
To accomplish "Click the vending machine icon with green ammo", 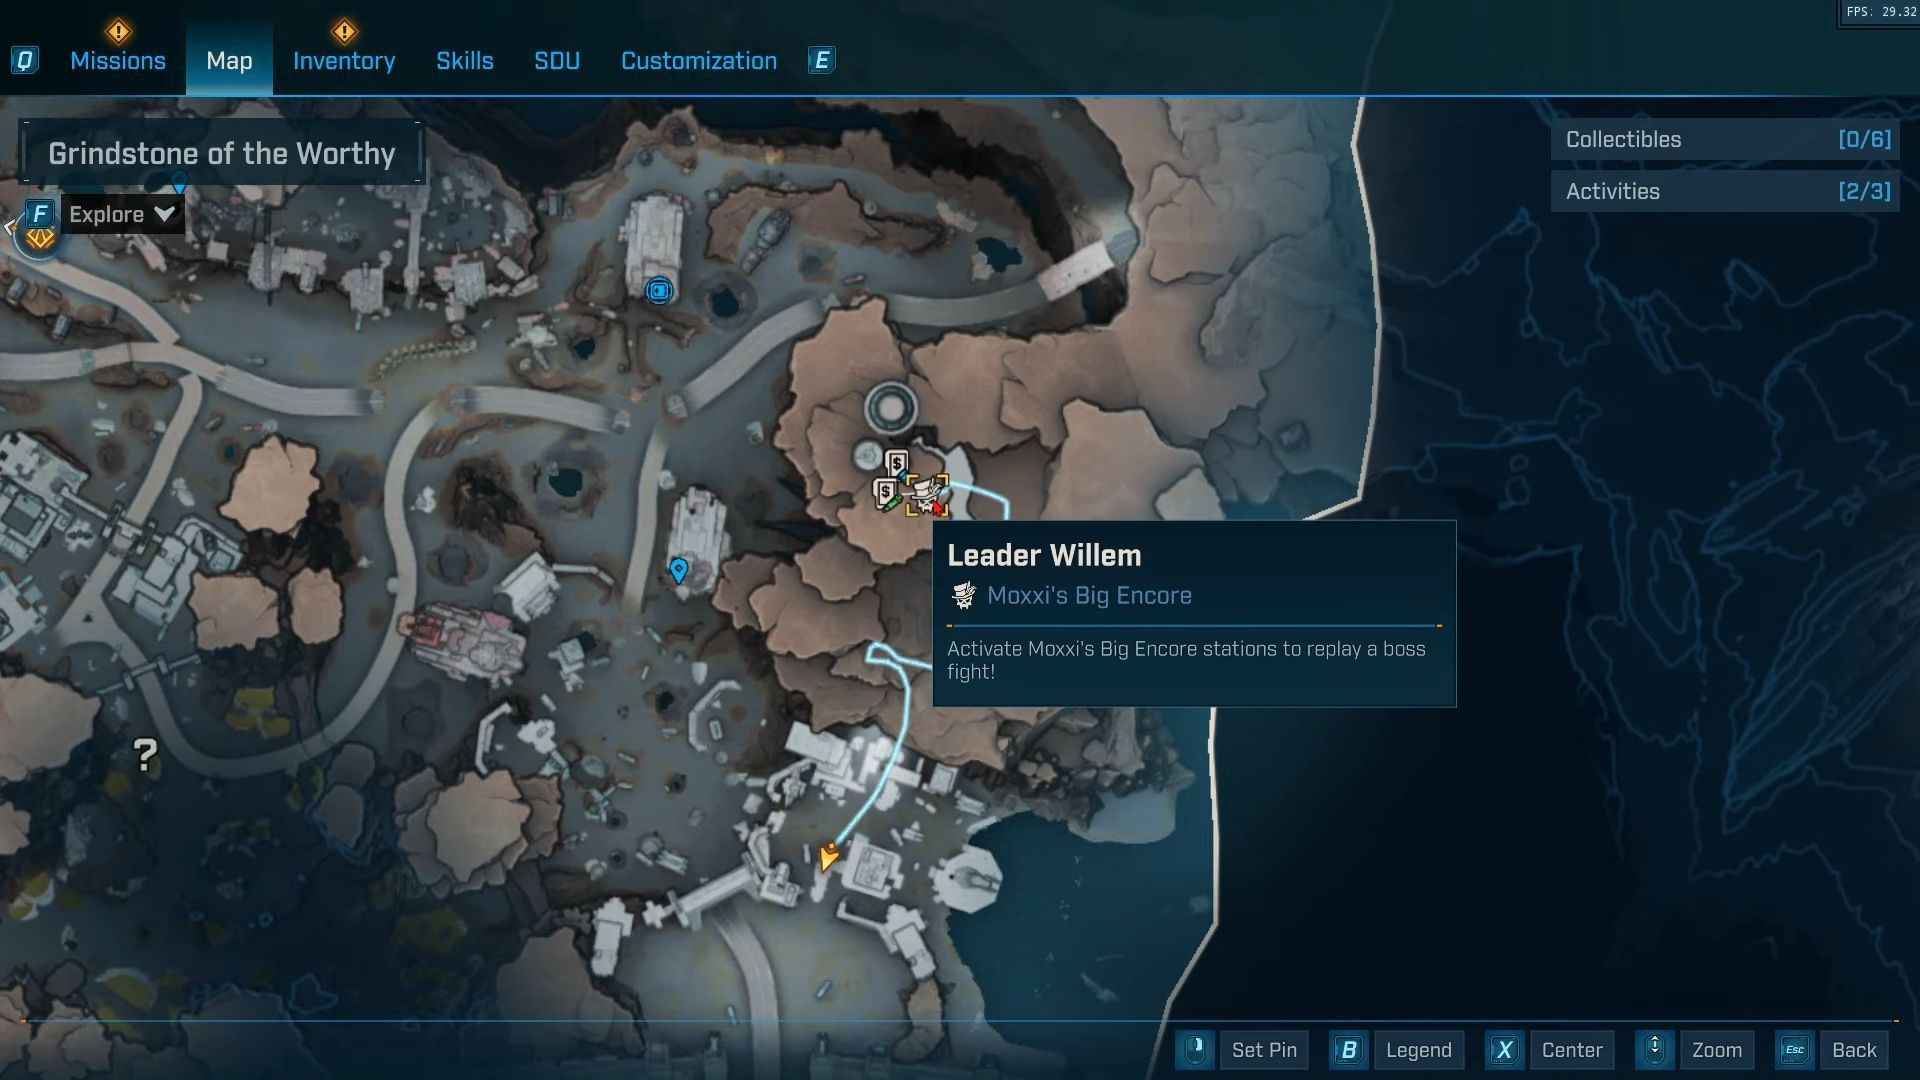I will coord(885,494).
